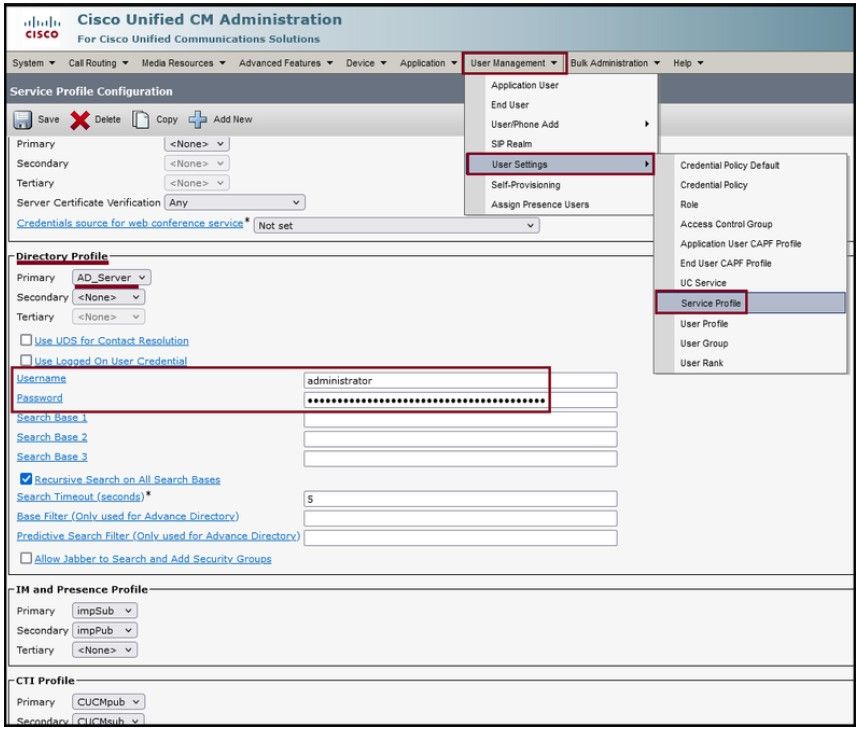Click Predictive Search Filter link
Screen dimensions: 858x730
pos(158,536)
